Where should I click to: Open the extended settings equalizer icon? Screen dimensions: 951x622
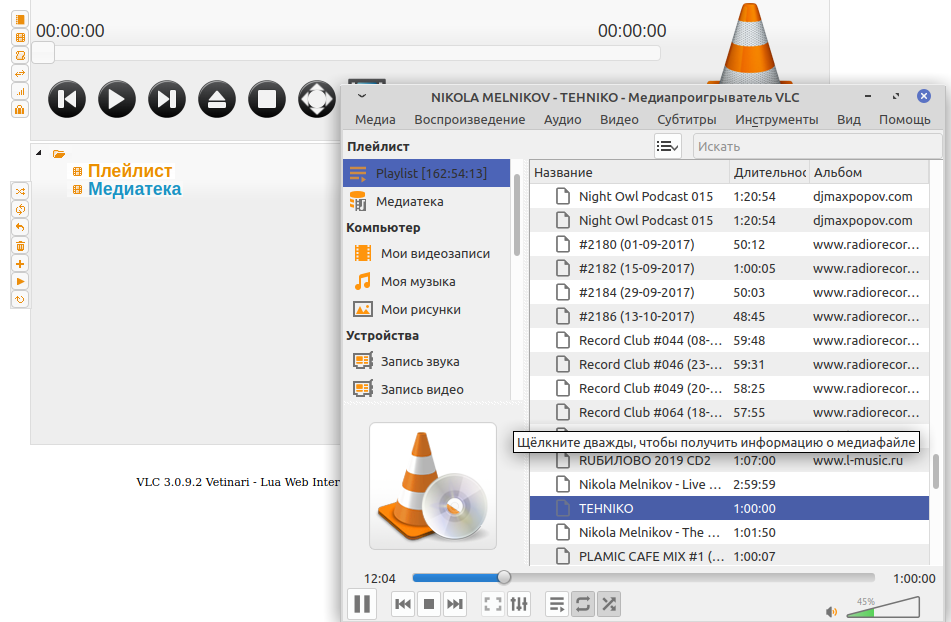519,603
